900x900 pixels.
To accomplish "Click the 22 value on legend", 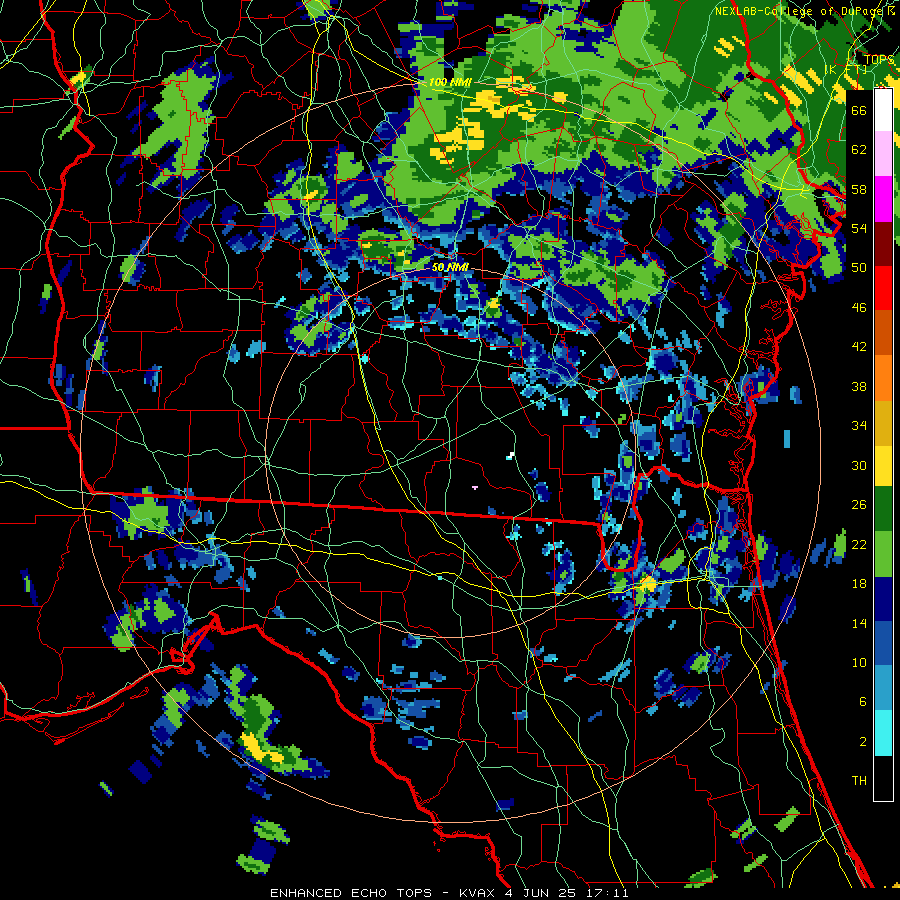I will [x=859, y=545].
